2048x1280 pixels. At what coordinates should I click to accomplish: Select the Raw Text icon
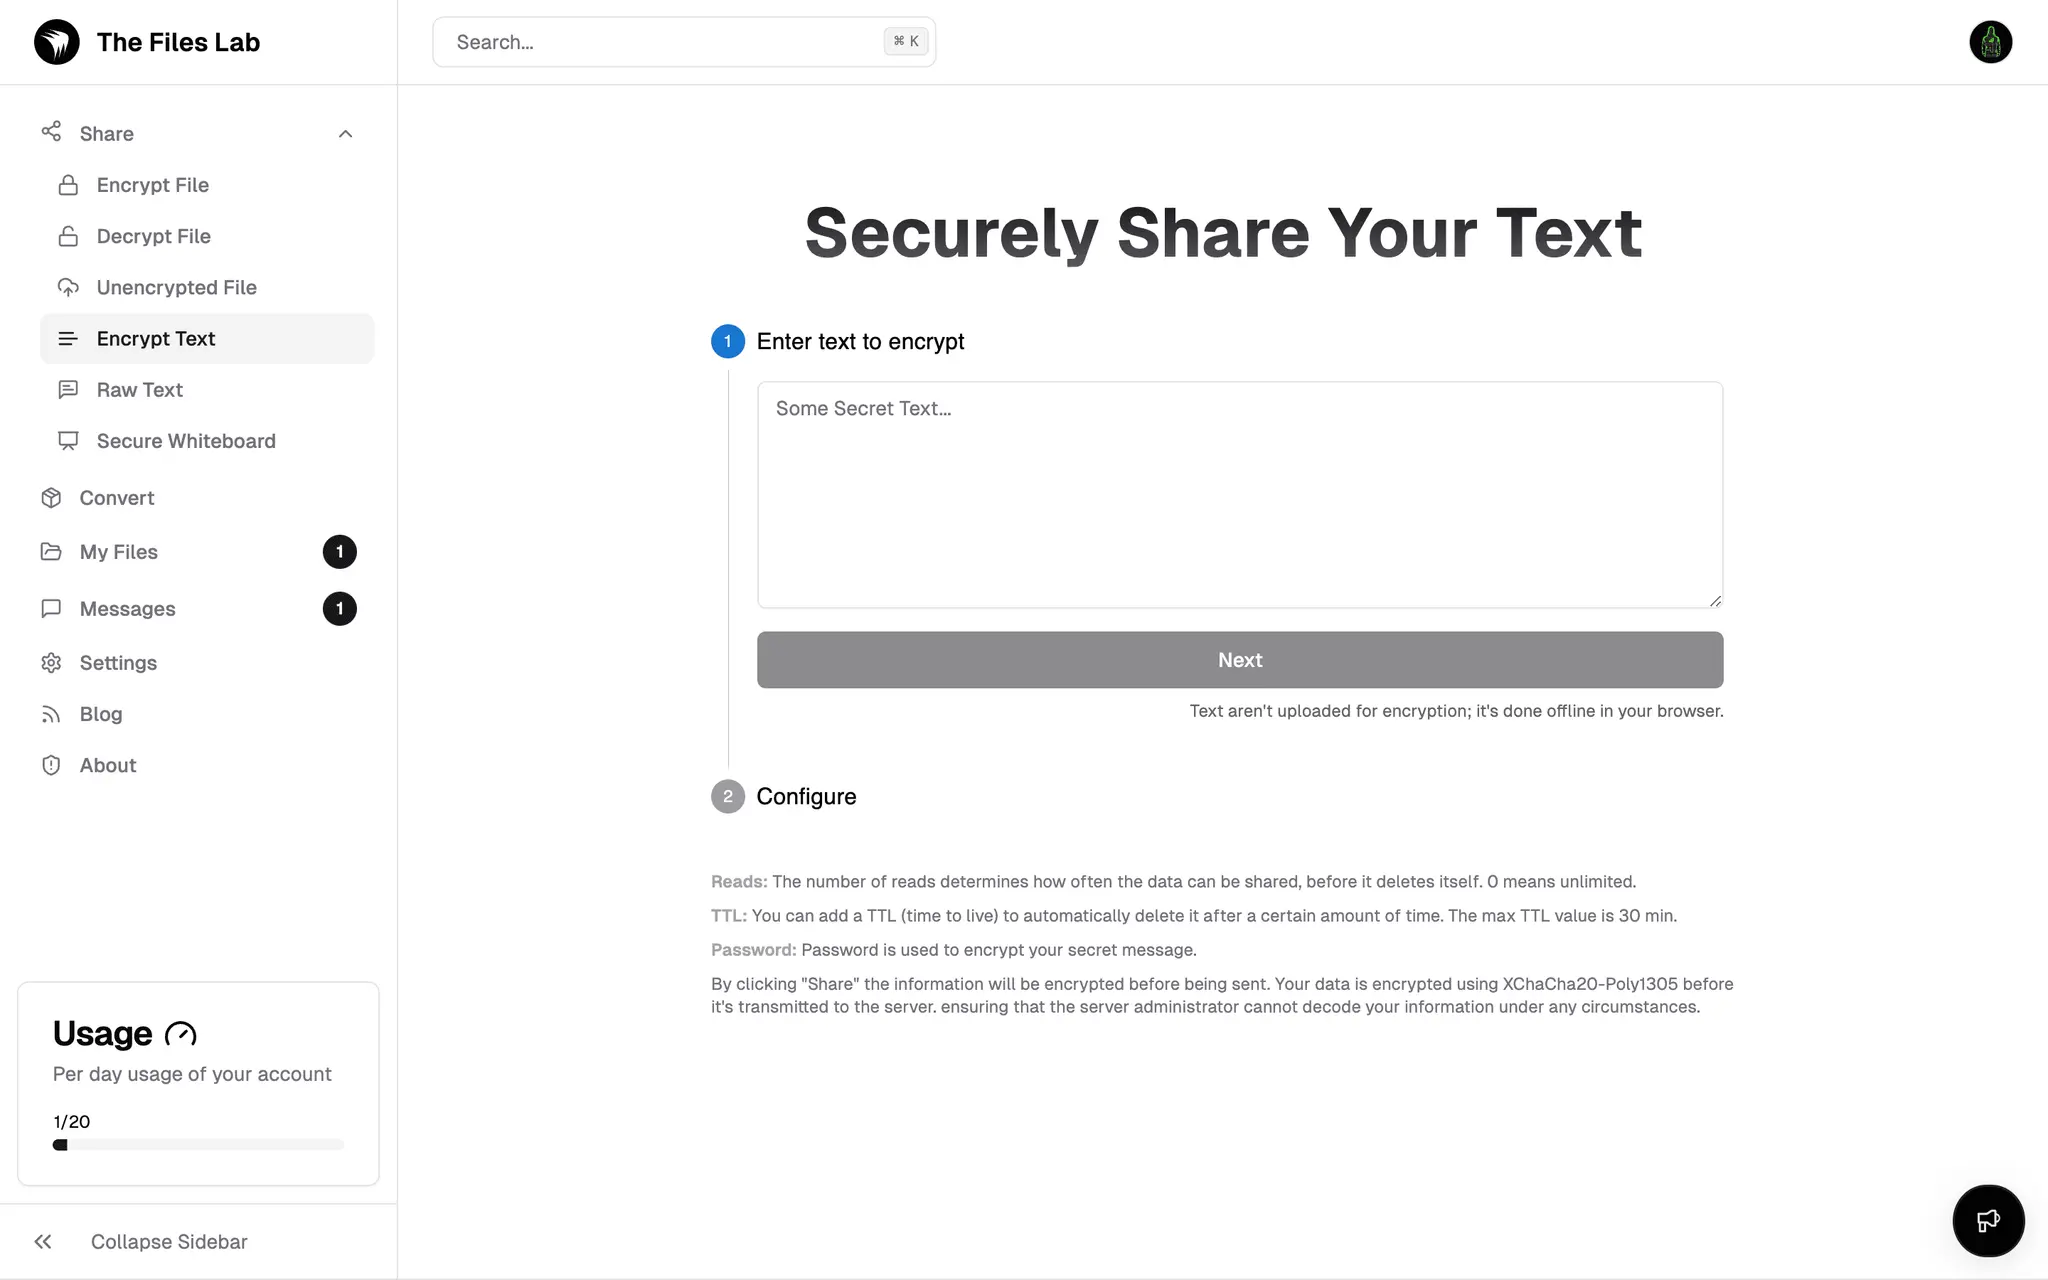pyautogui.click(x=68, y=389)
